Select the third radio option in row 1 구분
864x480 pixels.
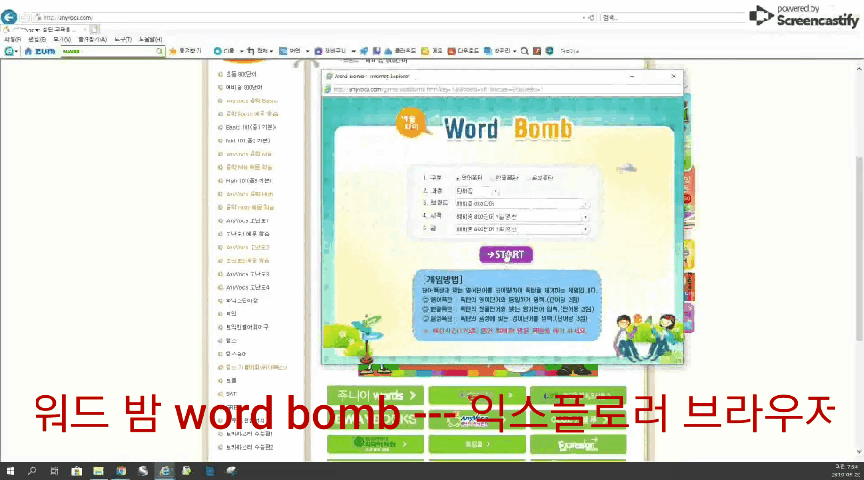tap(528, 178)
